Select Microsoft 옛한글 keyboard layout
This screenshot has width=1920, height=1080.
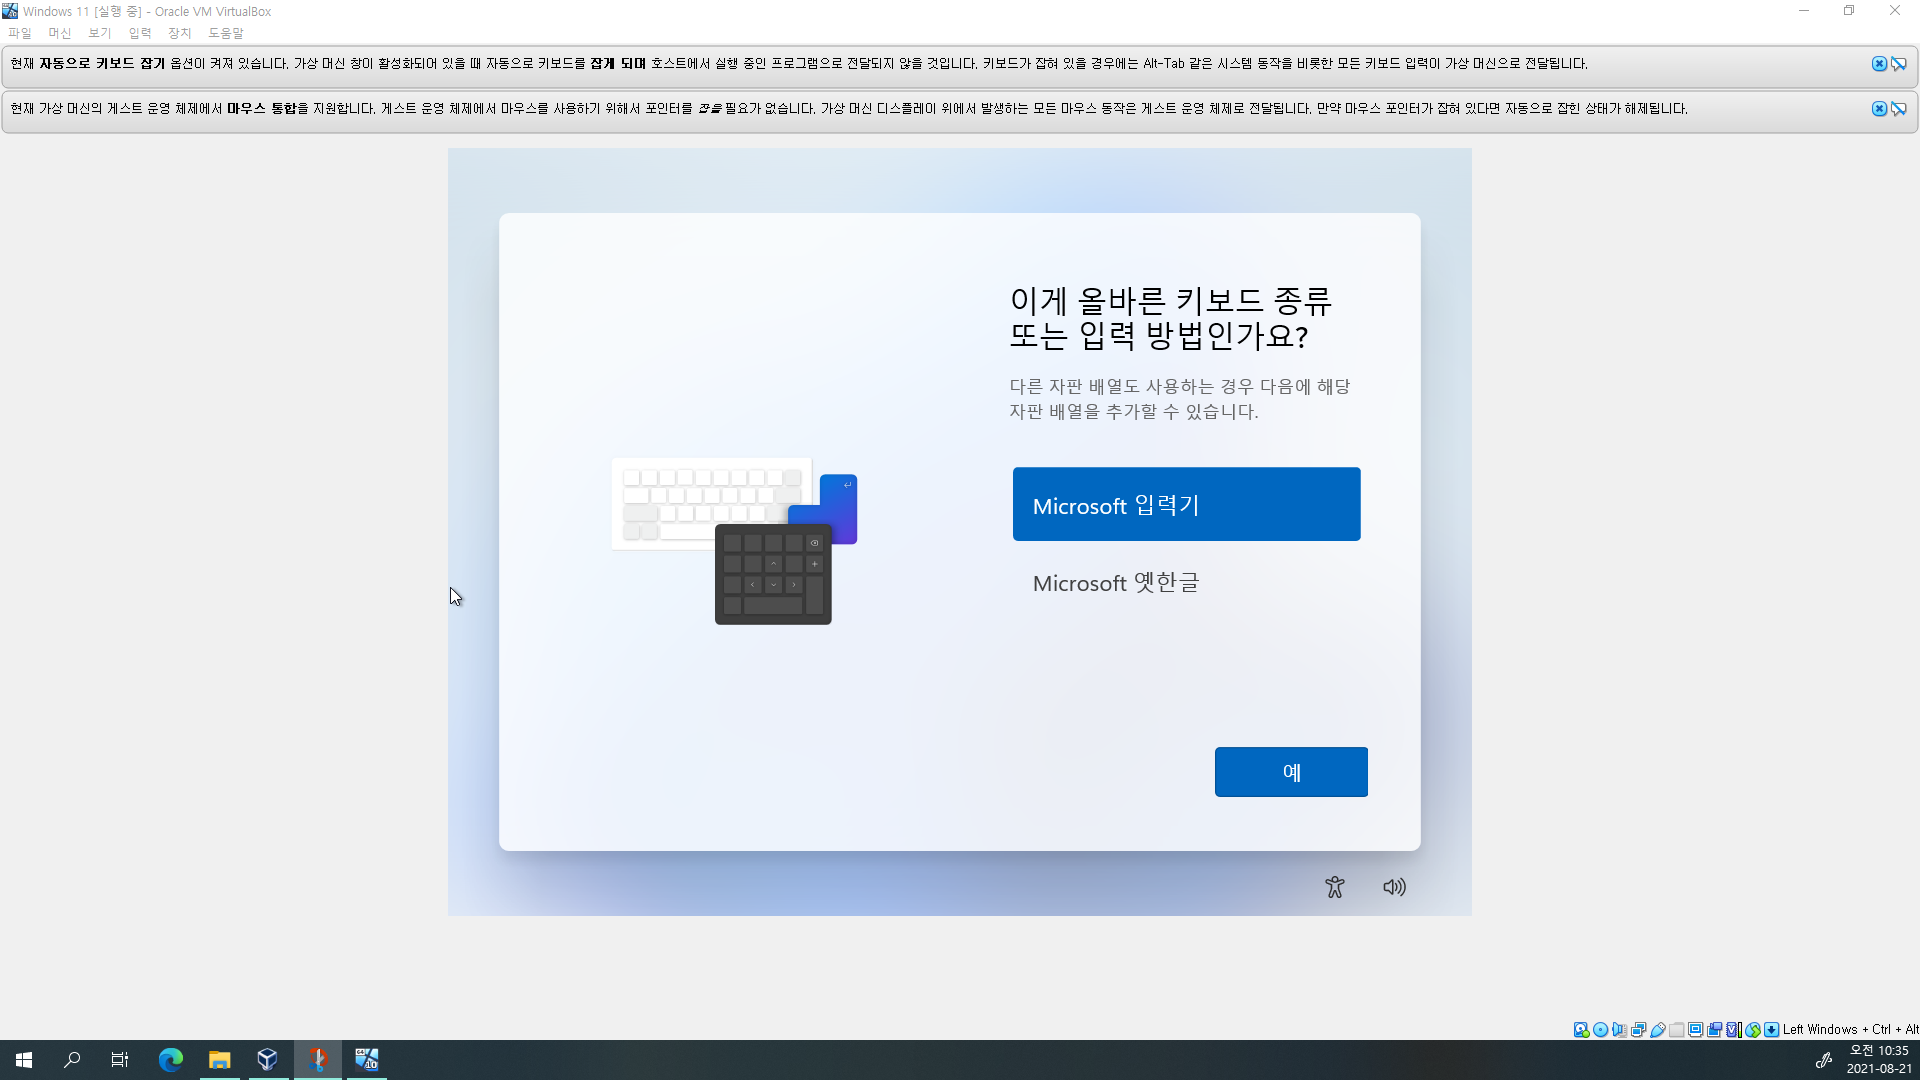[1116, 583]
